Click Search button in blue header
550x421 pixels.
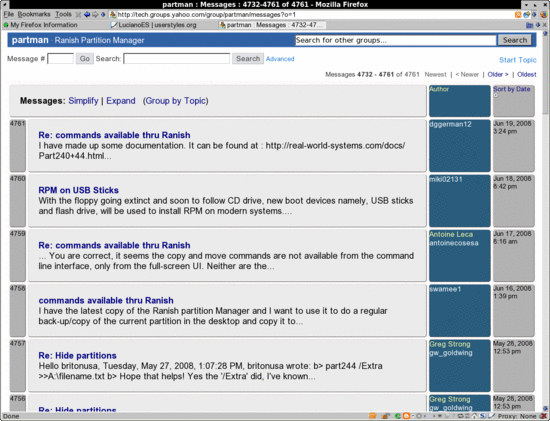tap(515, 40)
